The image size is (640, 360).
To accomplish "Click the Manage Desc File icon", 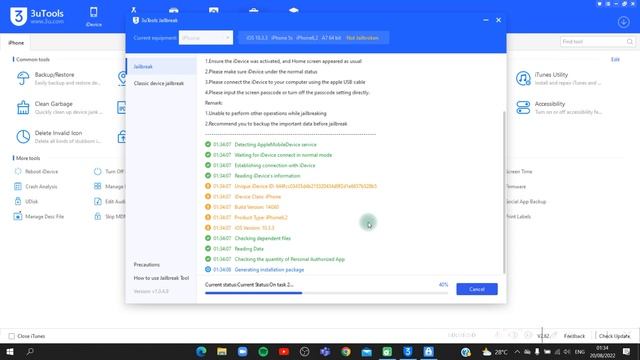I will (18, 216).
